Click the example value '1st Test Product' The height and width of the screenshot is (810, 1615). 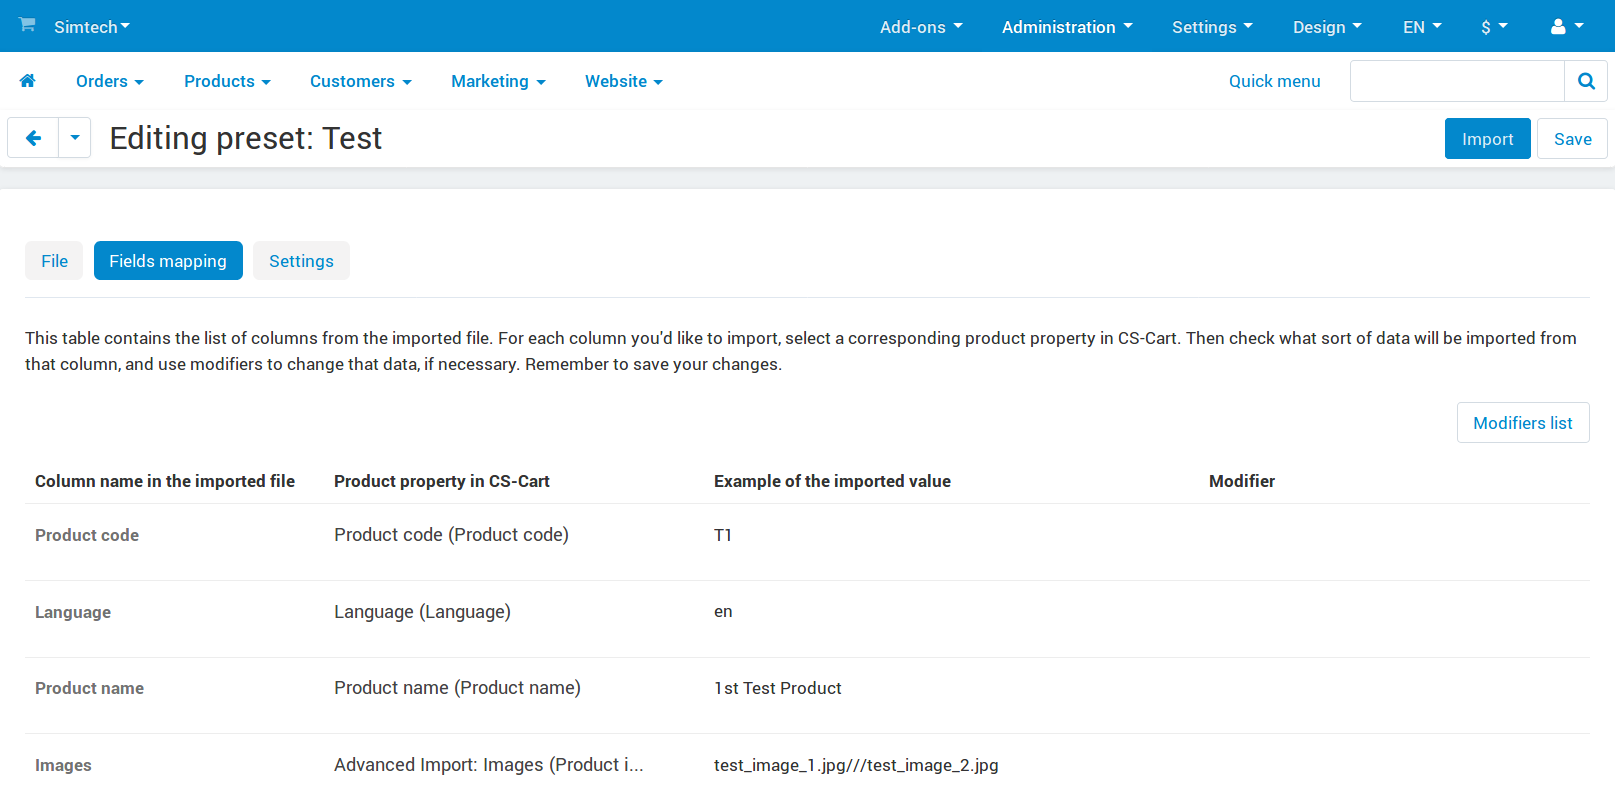coord(778,688)
